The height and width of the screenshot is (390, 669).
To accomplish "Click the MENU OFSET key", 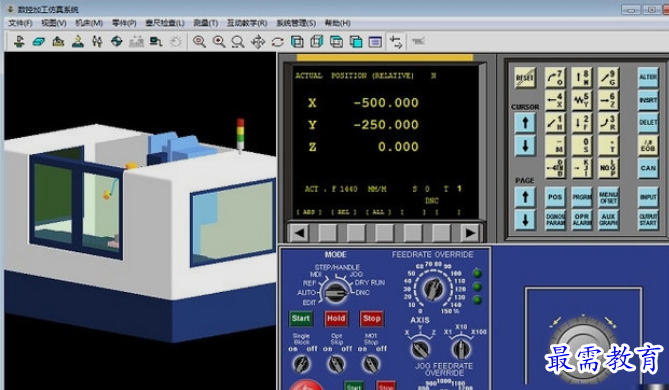I will pos(608,197).
